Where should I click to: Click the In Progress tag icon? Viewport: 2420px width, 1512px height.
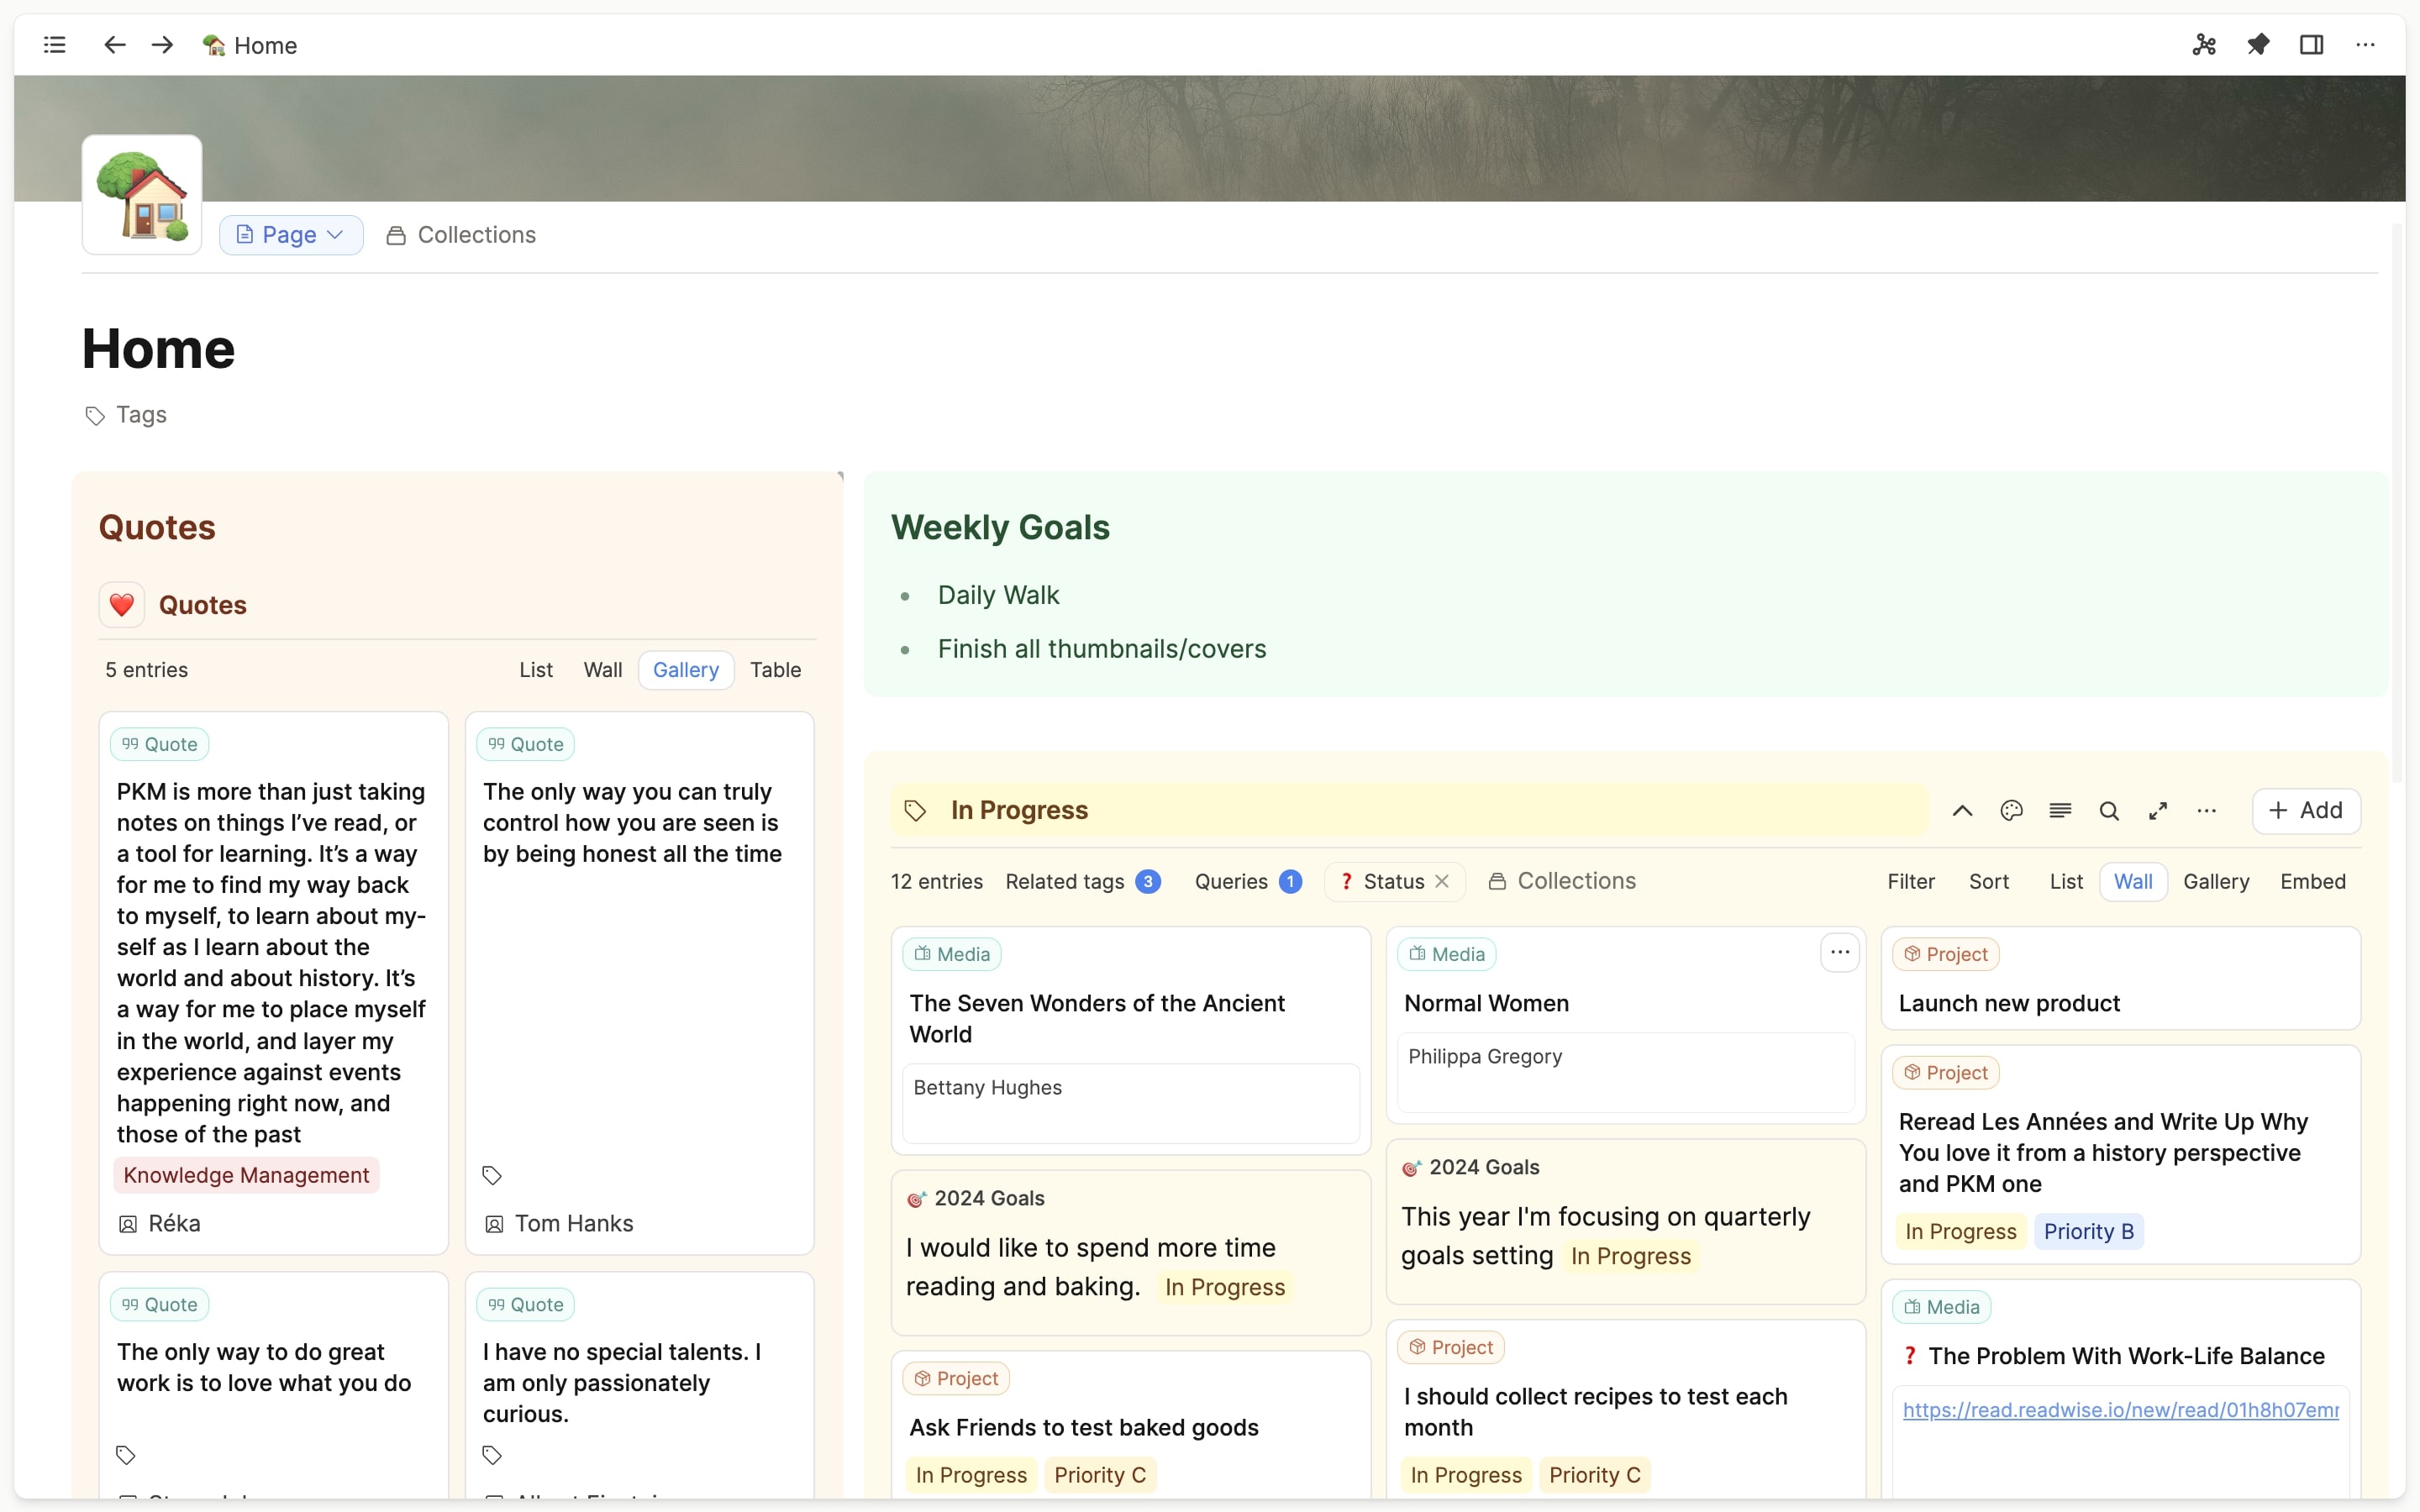[x=915, y=810]
